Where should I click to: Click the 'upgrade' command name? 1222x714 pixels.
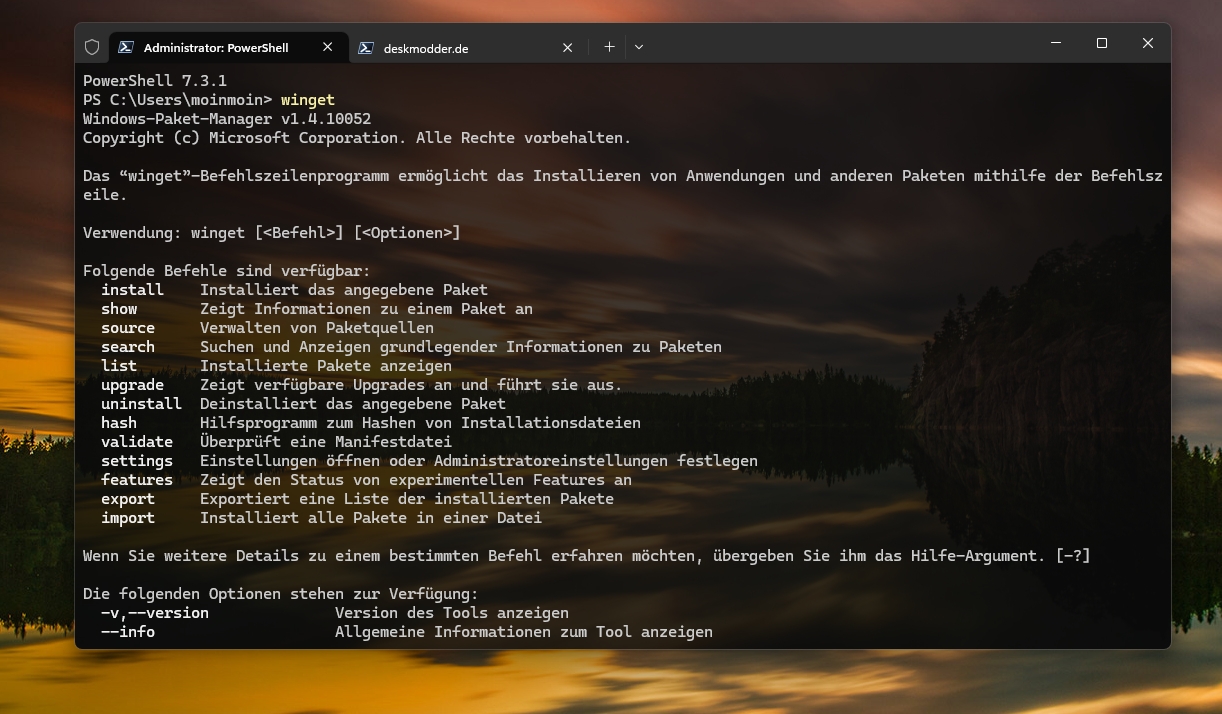(132, 385)
